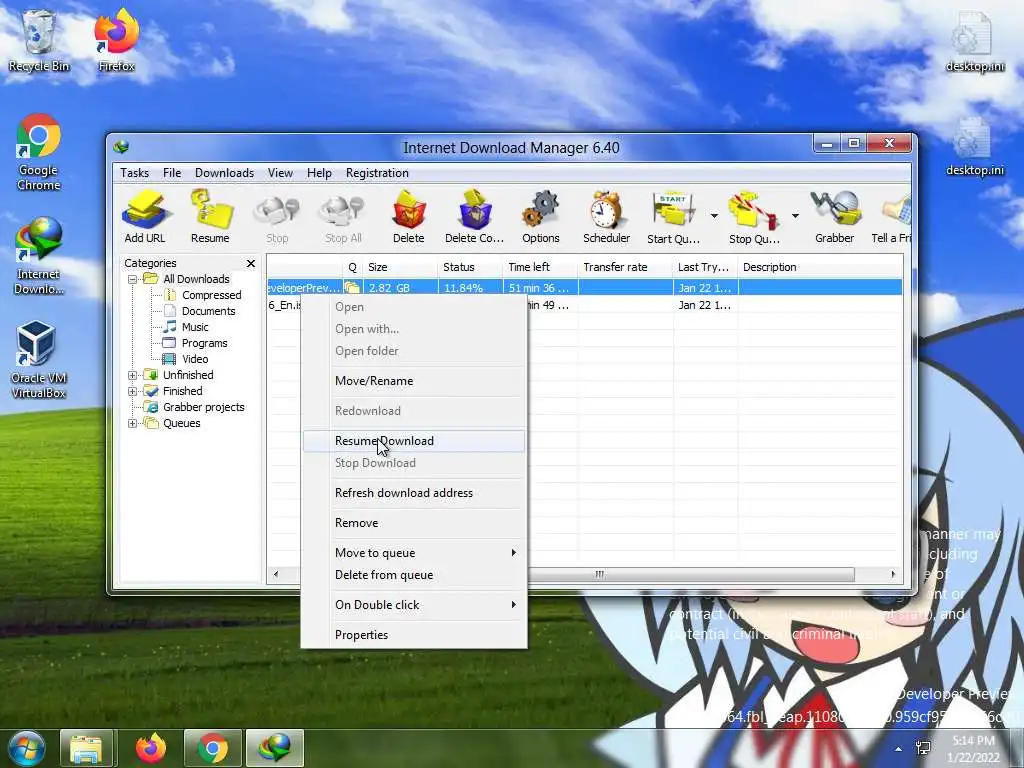Image resolution: width=1024 pixels, height=768 pixels.
Task: Sort by the Time left column header
Action: click(540, 267)
